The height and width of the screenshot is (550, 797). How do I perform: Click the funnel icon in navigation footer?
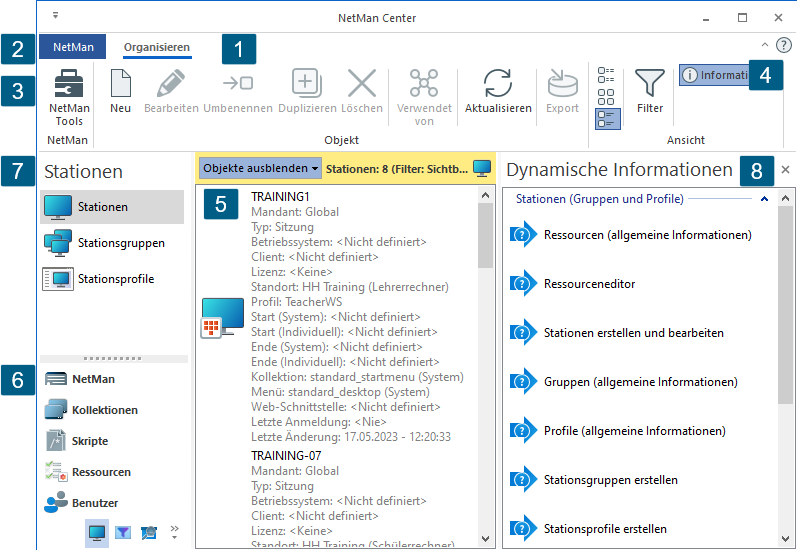coord(122,533)
